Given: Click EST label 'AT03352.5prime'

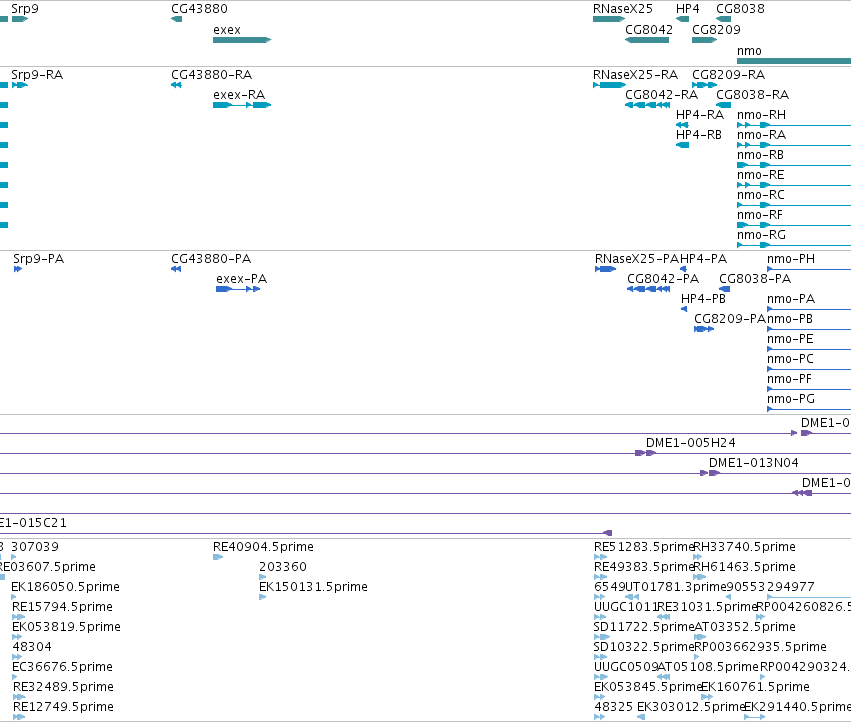Looking at the screenshot, I should [745, 628].
